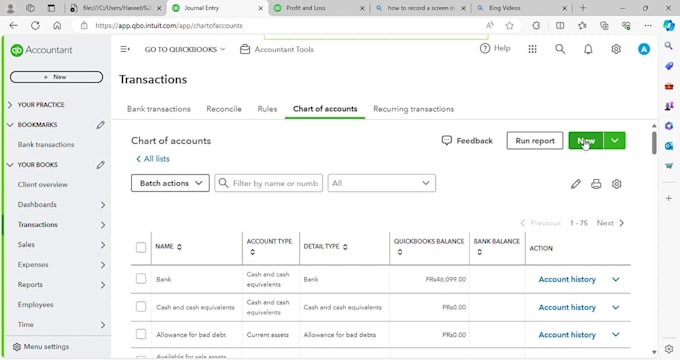Open table settings gear above the table
680x360 pixels.
[x=616, y=184]
